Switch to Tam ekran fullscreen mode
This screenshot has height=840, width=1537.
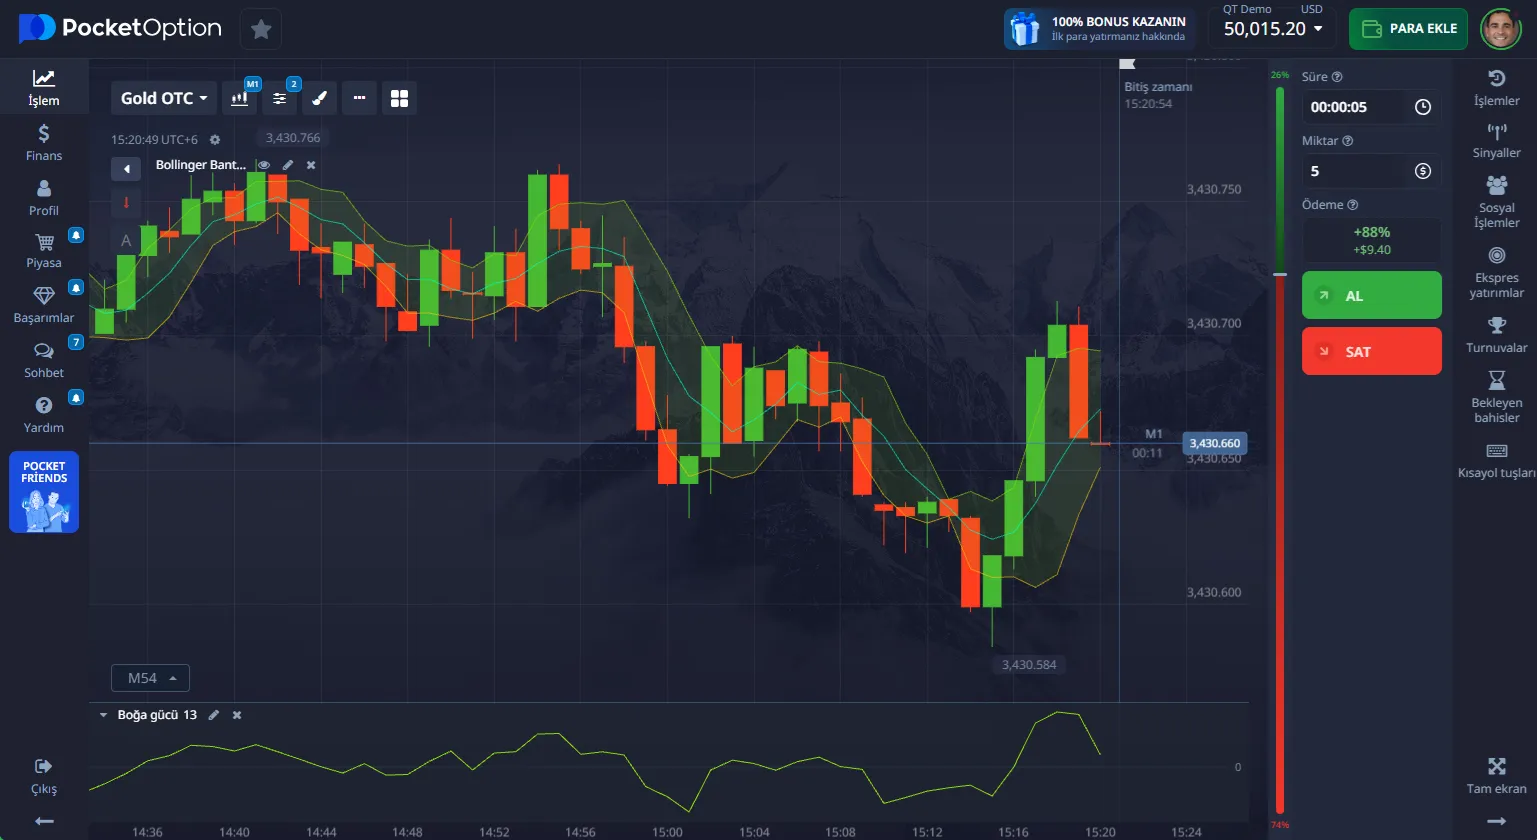[x=1496, y=775]
